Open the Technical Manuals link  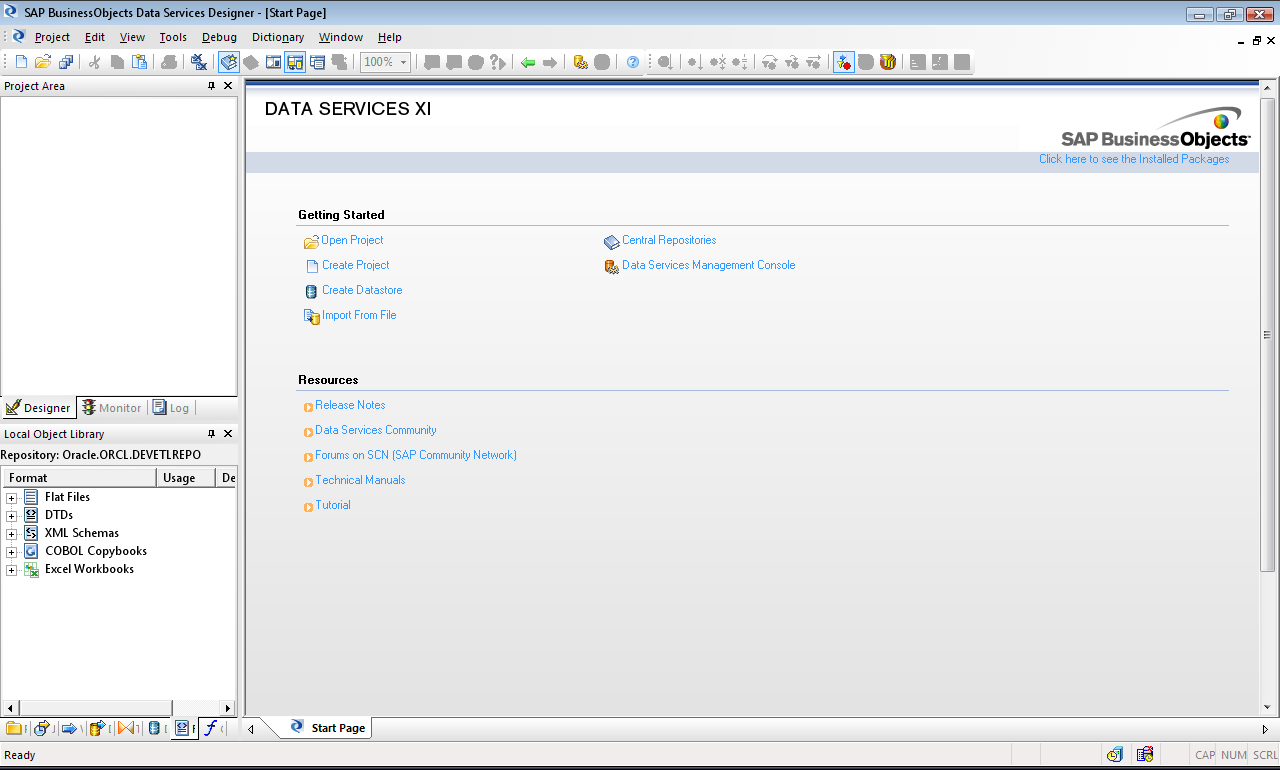(x=360, y=480)
